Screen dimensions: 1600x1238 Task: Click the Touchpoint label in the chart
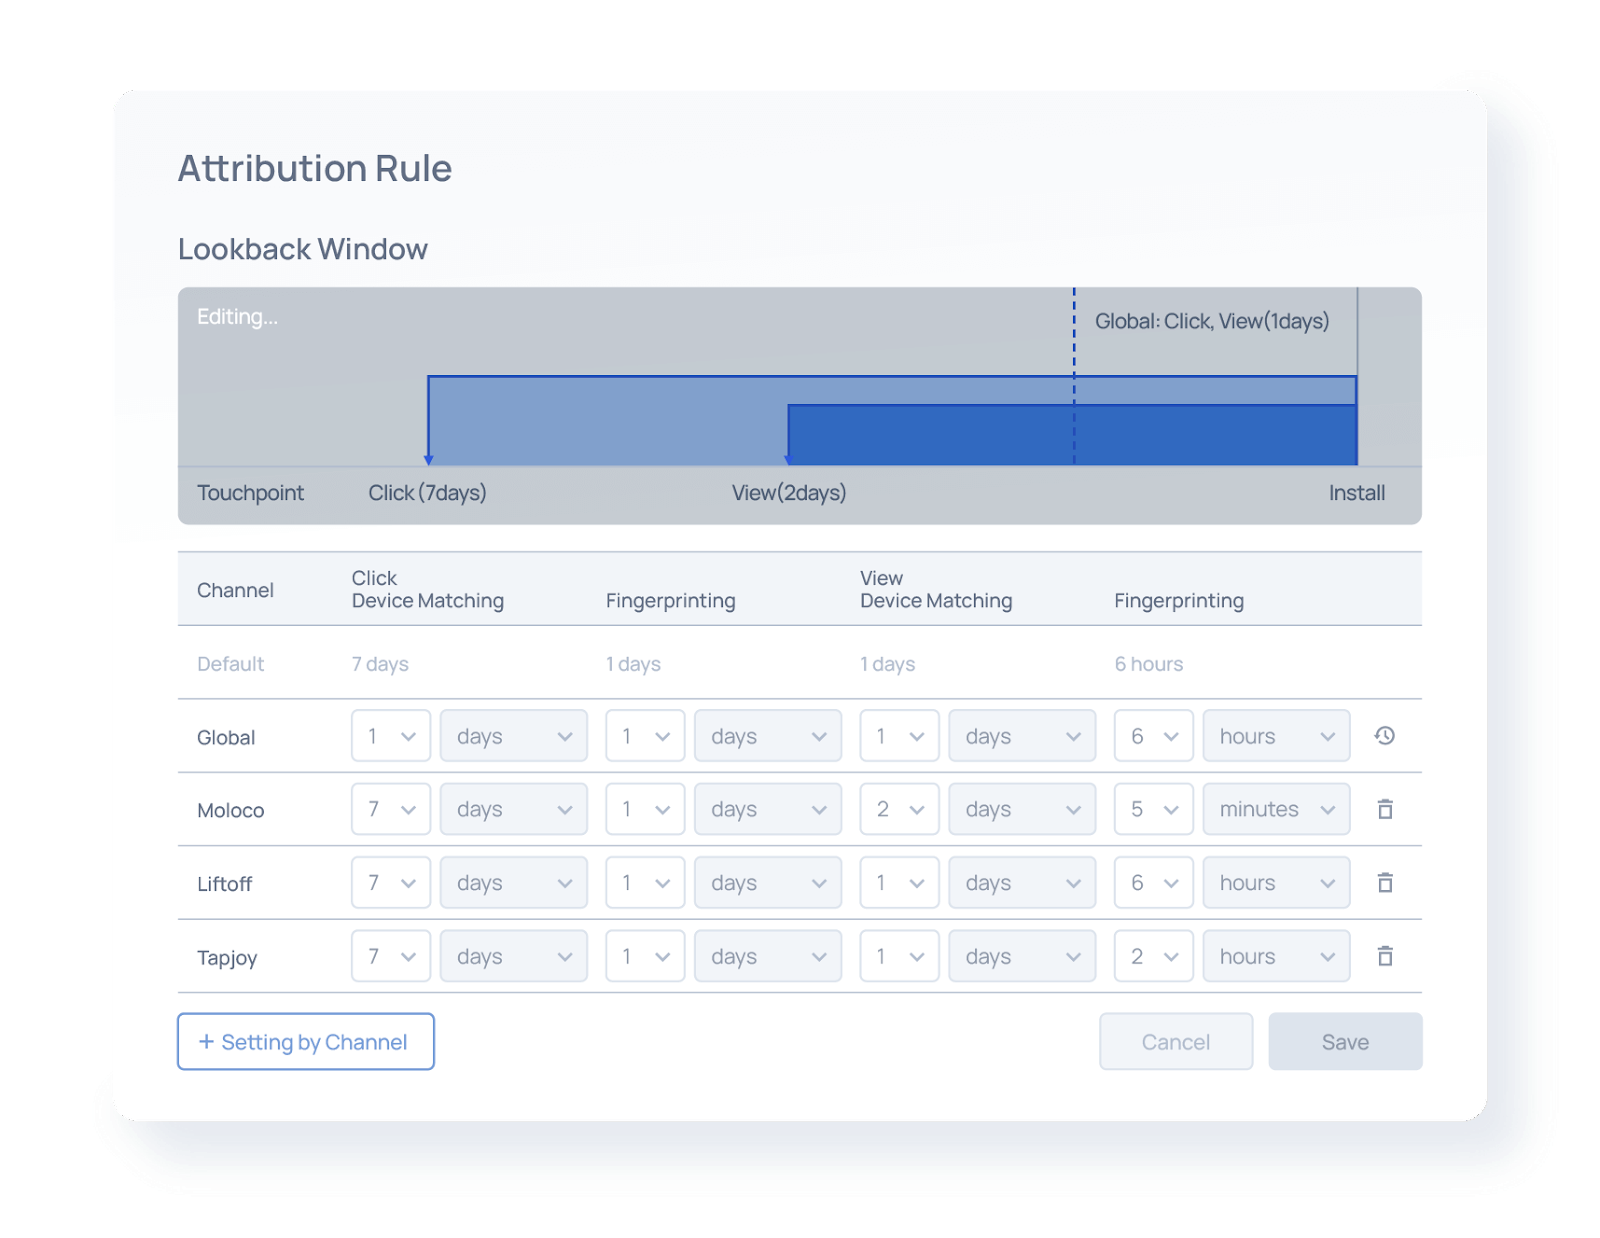point(250,493)
